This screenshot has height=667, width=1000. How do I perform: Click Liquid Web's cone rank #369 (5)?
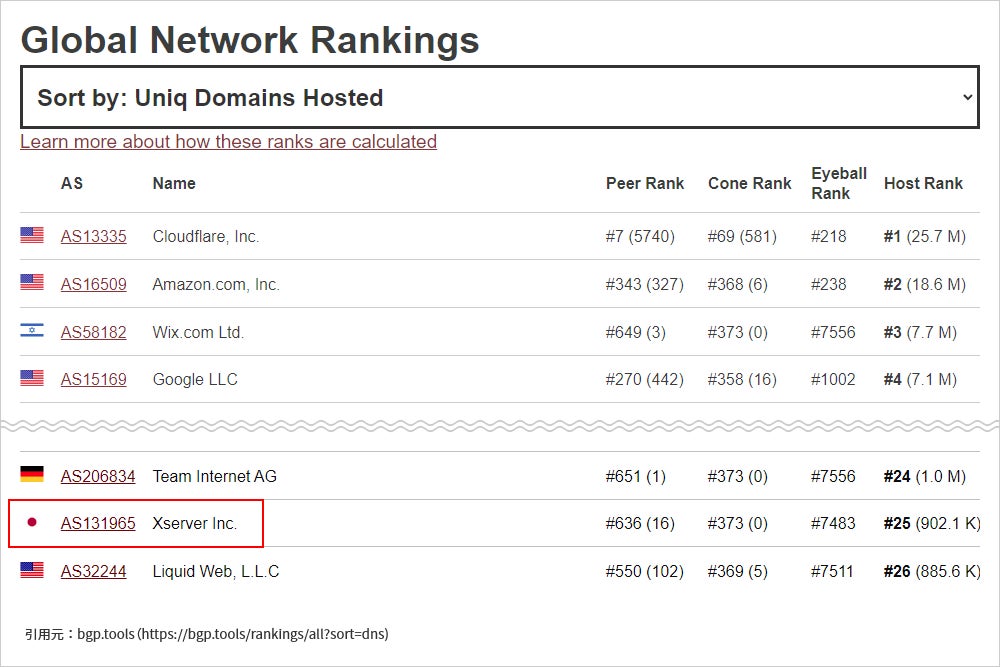pos(738,571)
